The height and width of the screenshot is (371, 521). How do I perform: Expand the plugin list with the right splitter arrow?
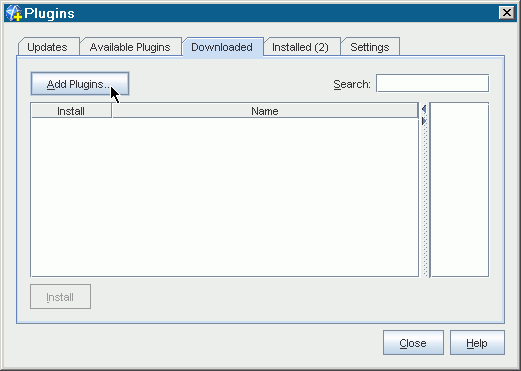click(x=424, y=121)
